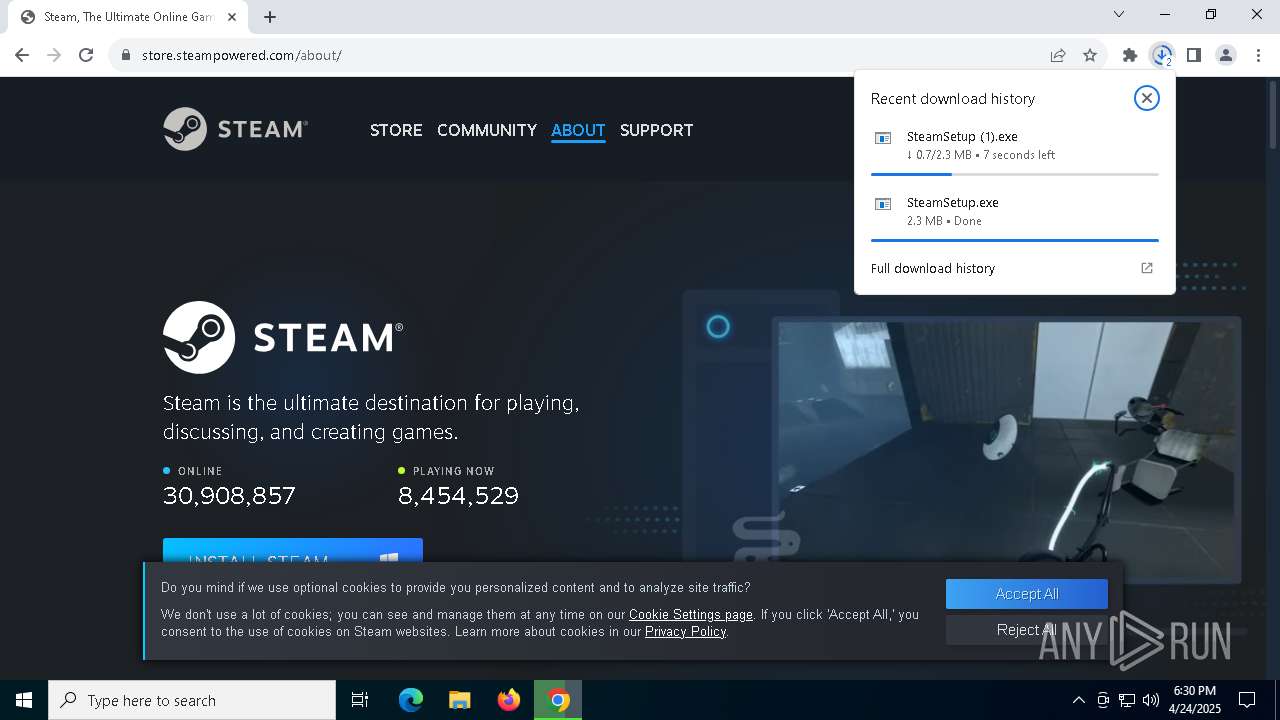Close the Recent download history popup

pos(1146,98)
